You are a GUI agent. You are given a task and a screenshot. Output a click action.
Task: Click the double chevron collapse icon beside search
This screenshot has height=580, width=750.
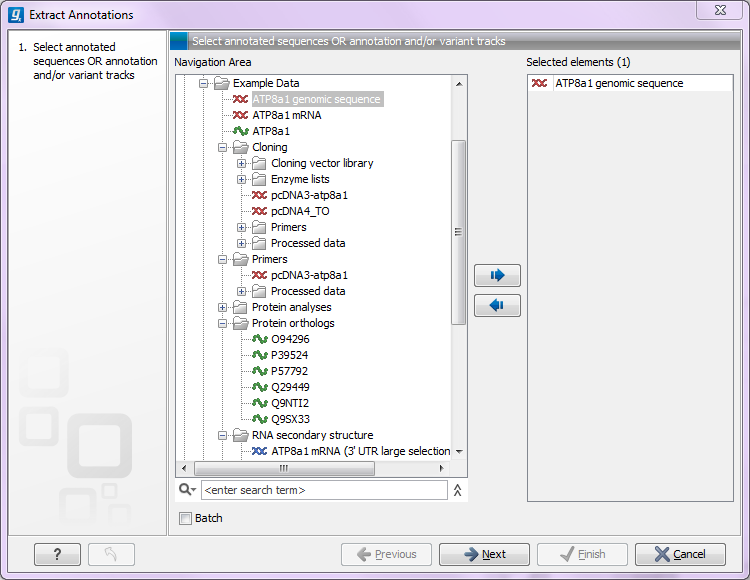point(457,490)
